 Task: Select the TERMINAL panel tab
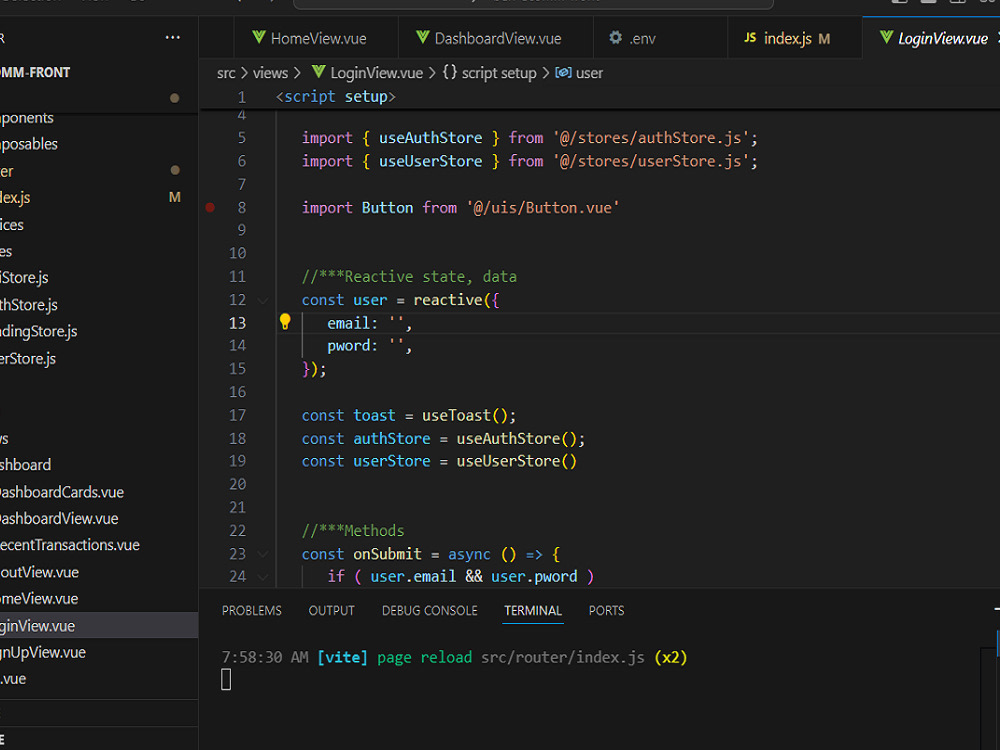533,610
